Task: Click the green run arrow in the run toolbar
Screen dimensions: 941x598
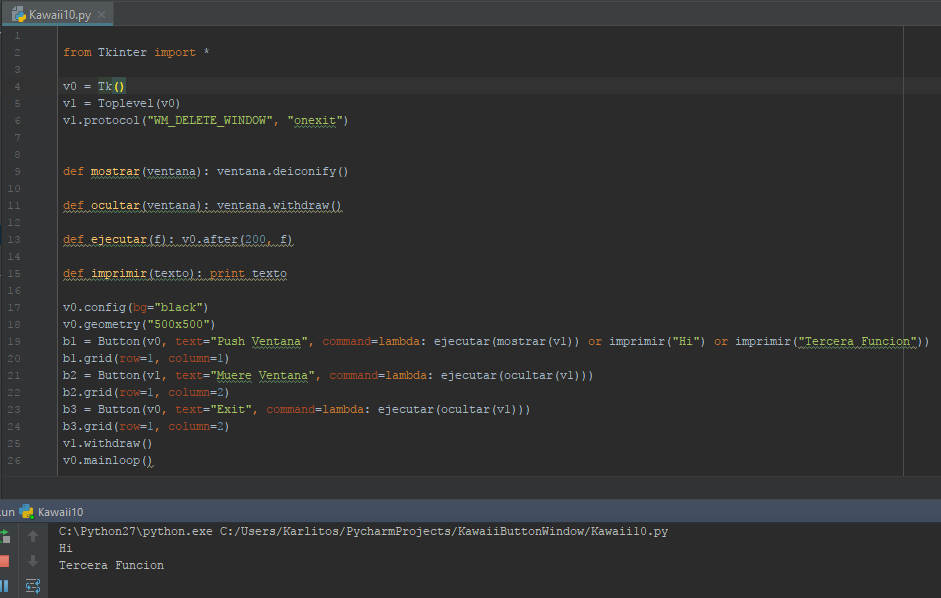Action: click(4, 535)
